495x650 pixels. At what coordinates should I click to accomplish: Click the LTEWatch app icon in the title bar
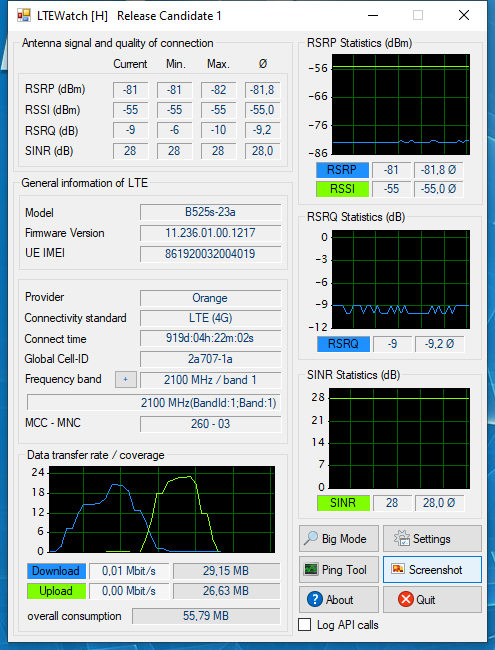pos(24,16)
